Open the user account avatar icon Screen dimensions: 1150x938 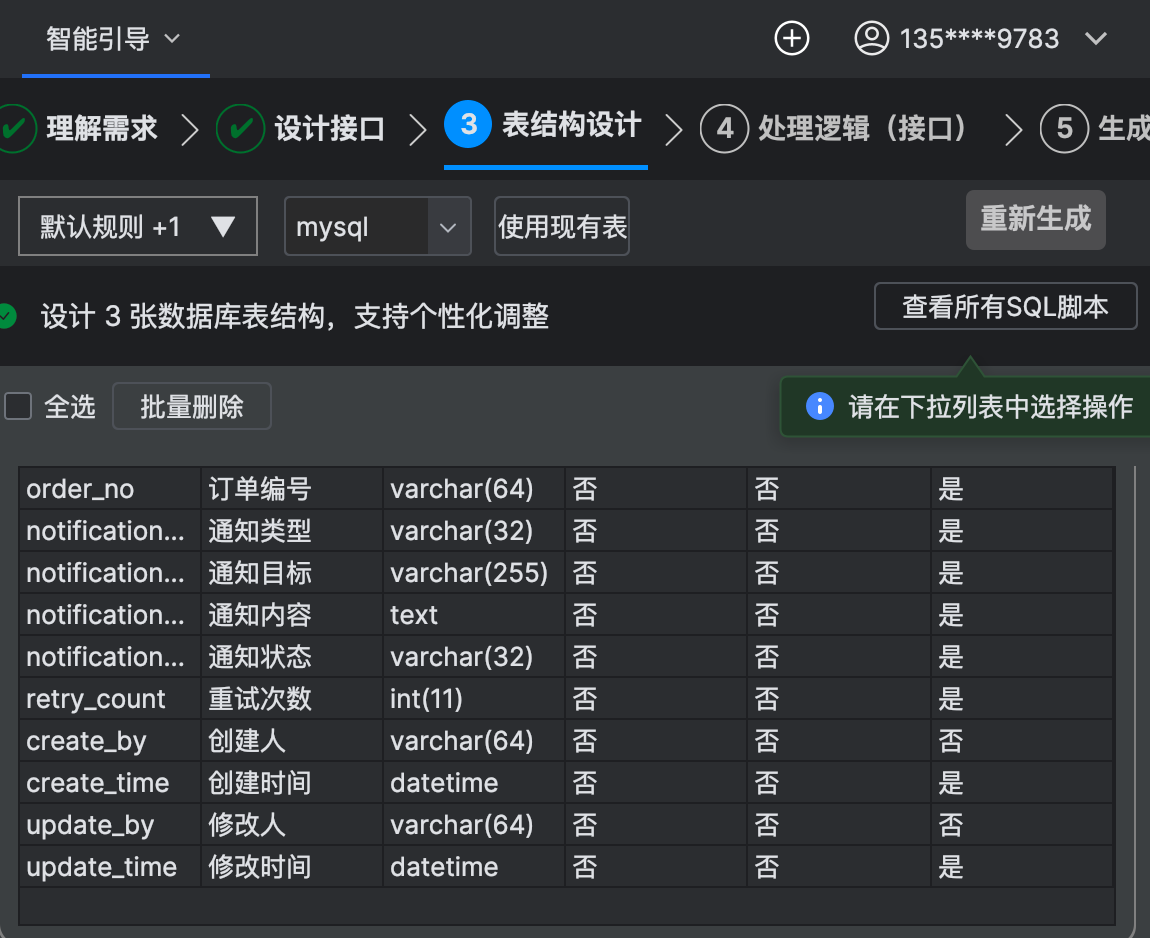coord(871,38)
